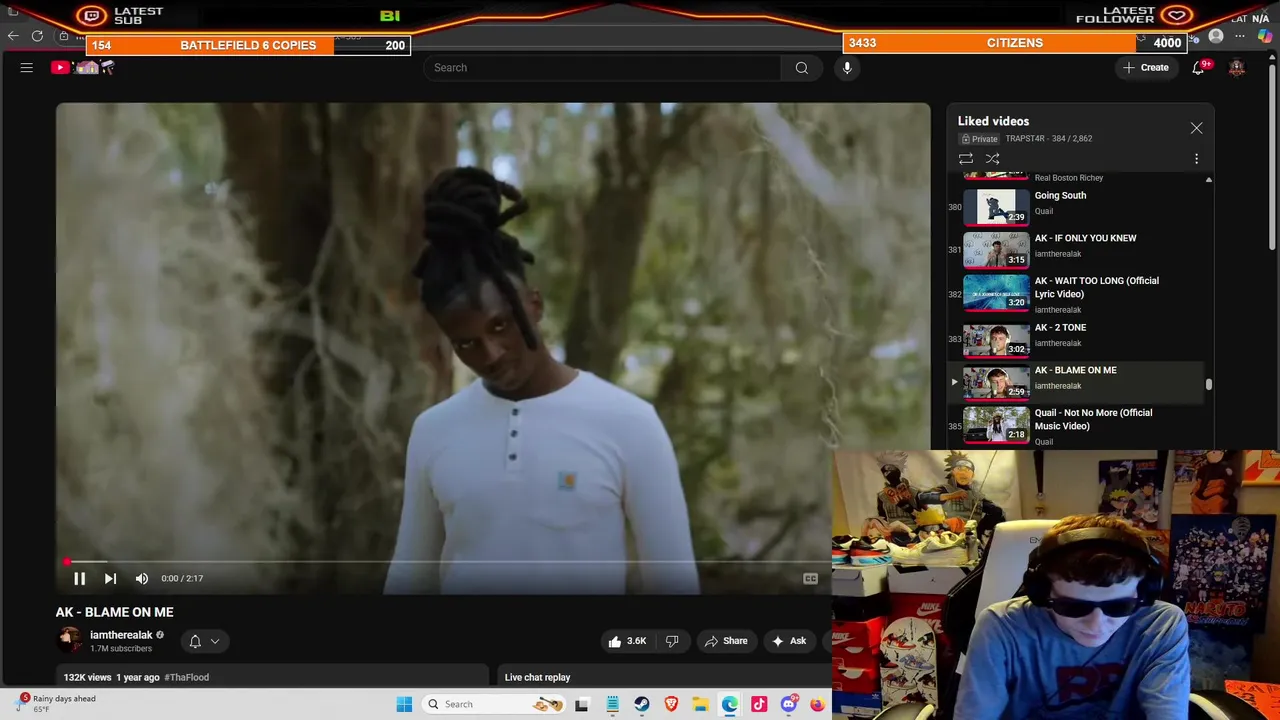Open the subscription notification bell dropdown
Image resolution: width=1280 pixels, height=720 pixels.
click(204, 641)
